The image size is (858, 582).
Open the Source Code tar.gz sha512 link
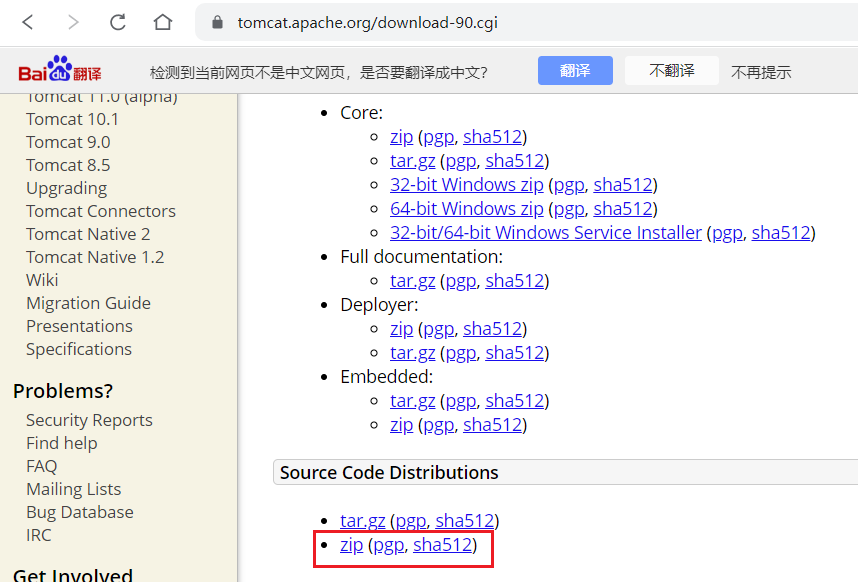(464, 521)
